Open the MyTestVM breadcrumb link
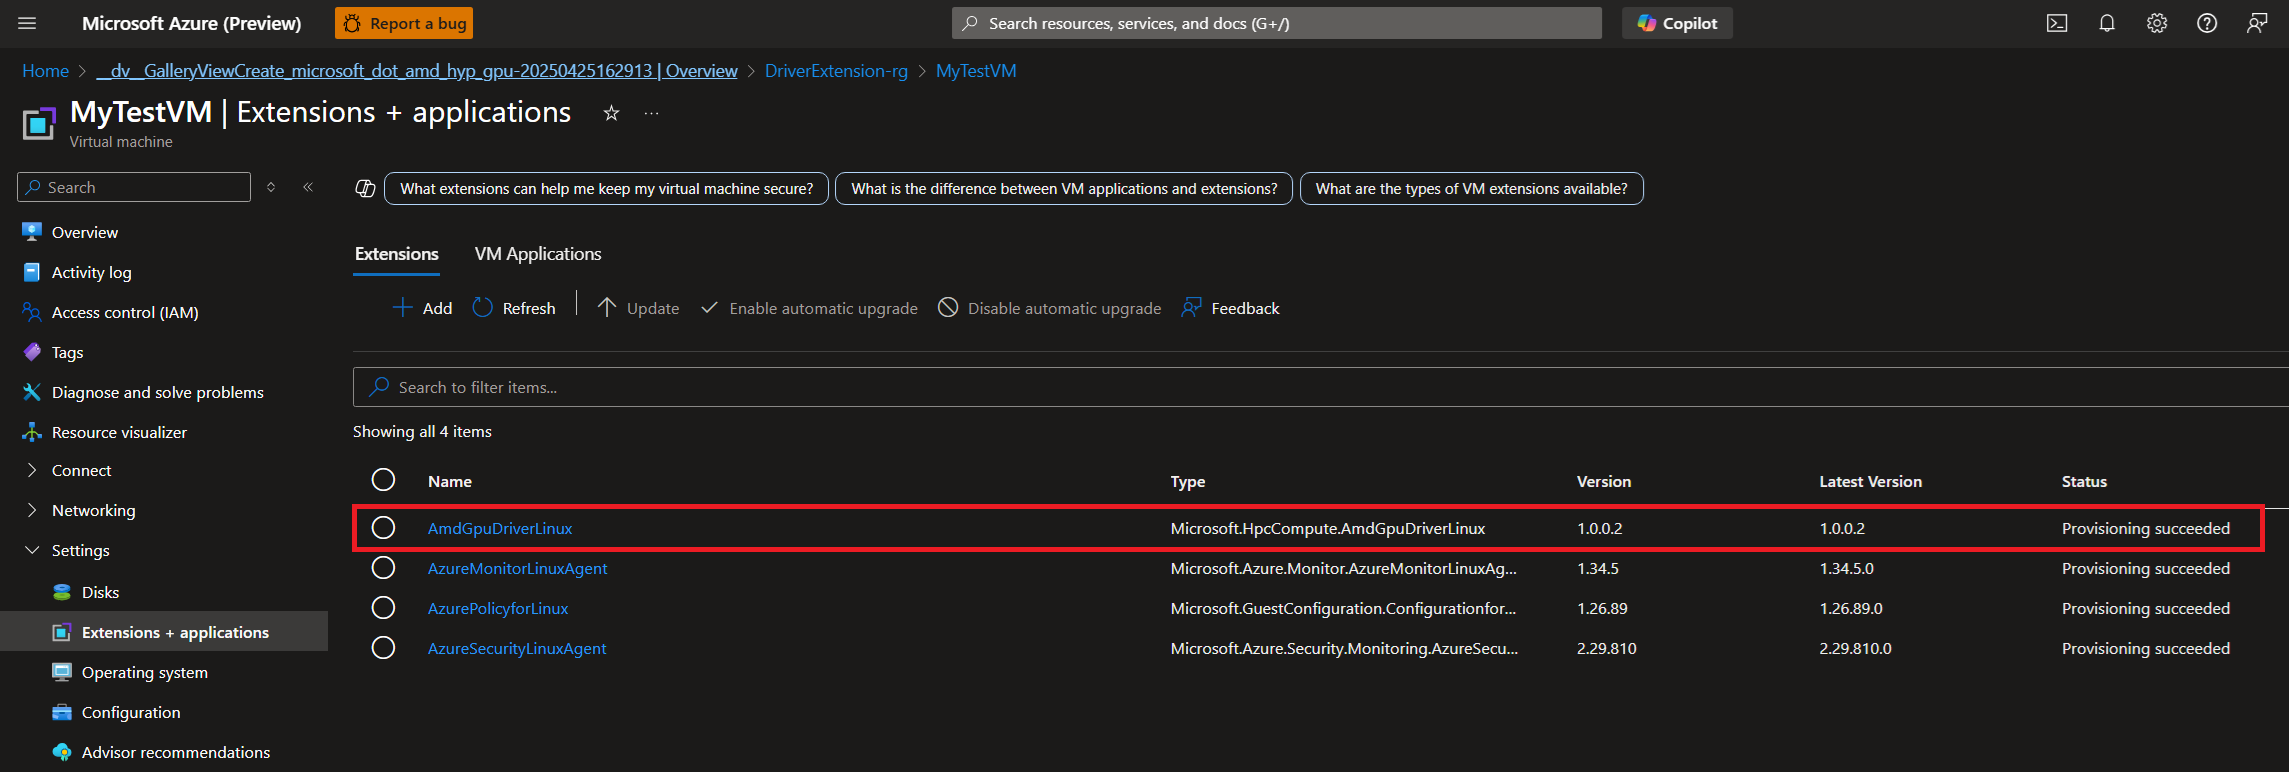This screenshot has height=772, width=2289. coord(976,71)
